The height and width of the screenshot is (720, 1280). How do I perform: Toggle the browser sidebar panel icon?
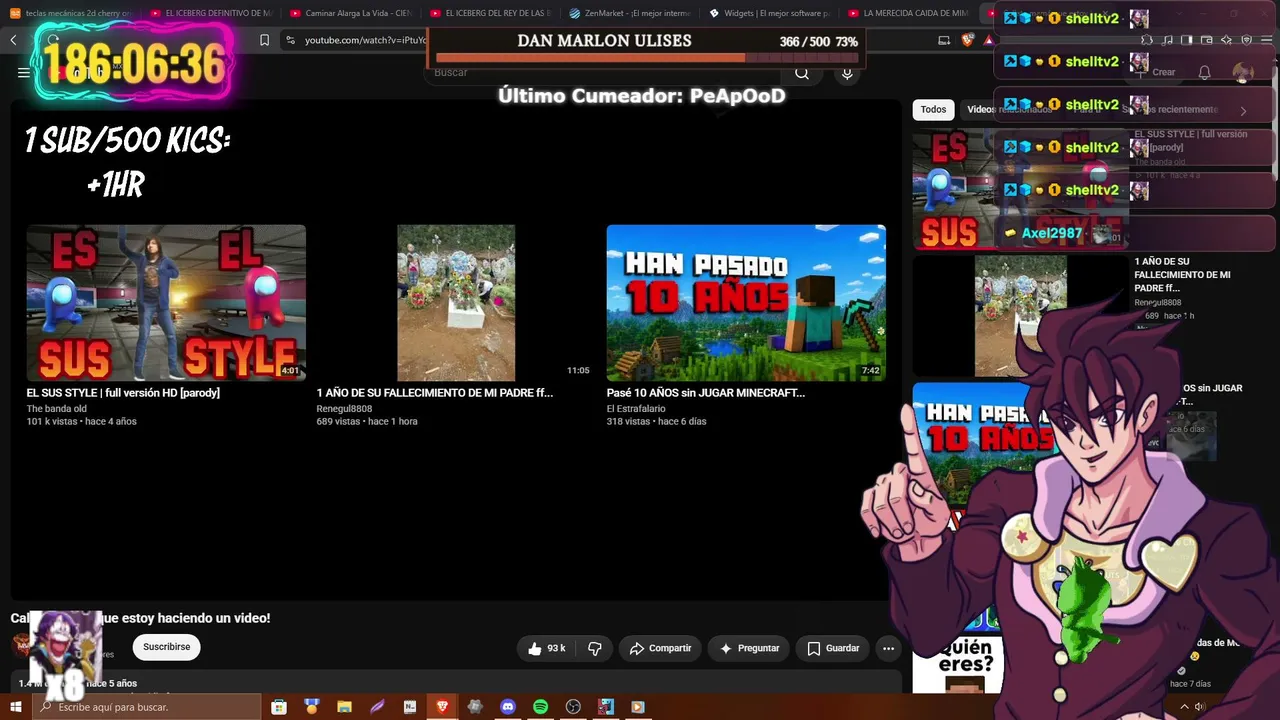point(1187,40)
